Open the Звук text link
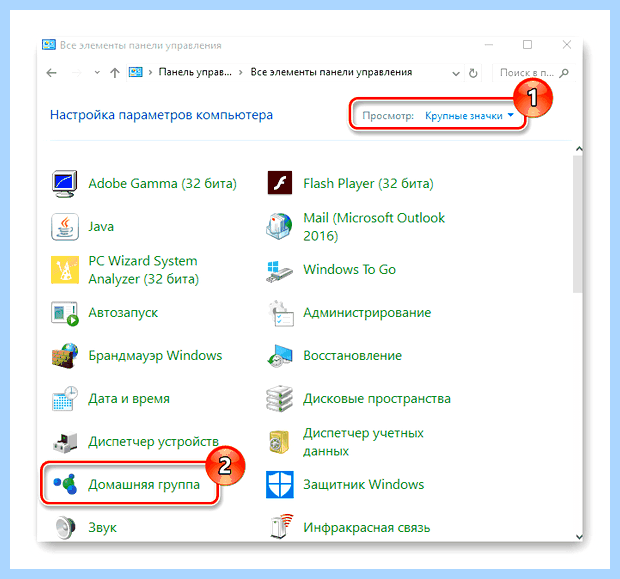This screenshot has height=579, width=620. (102, 527)
